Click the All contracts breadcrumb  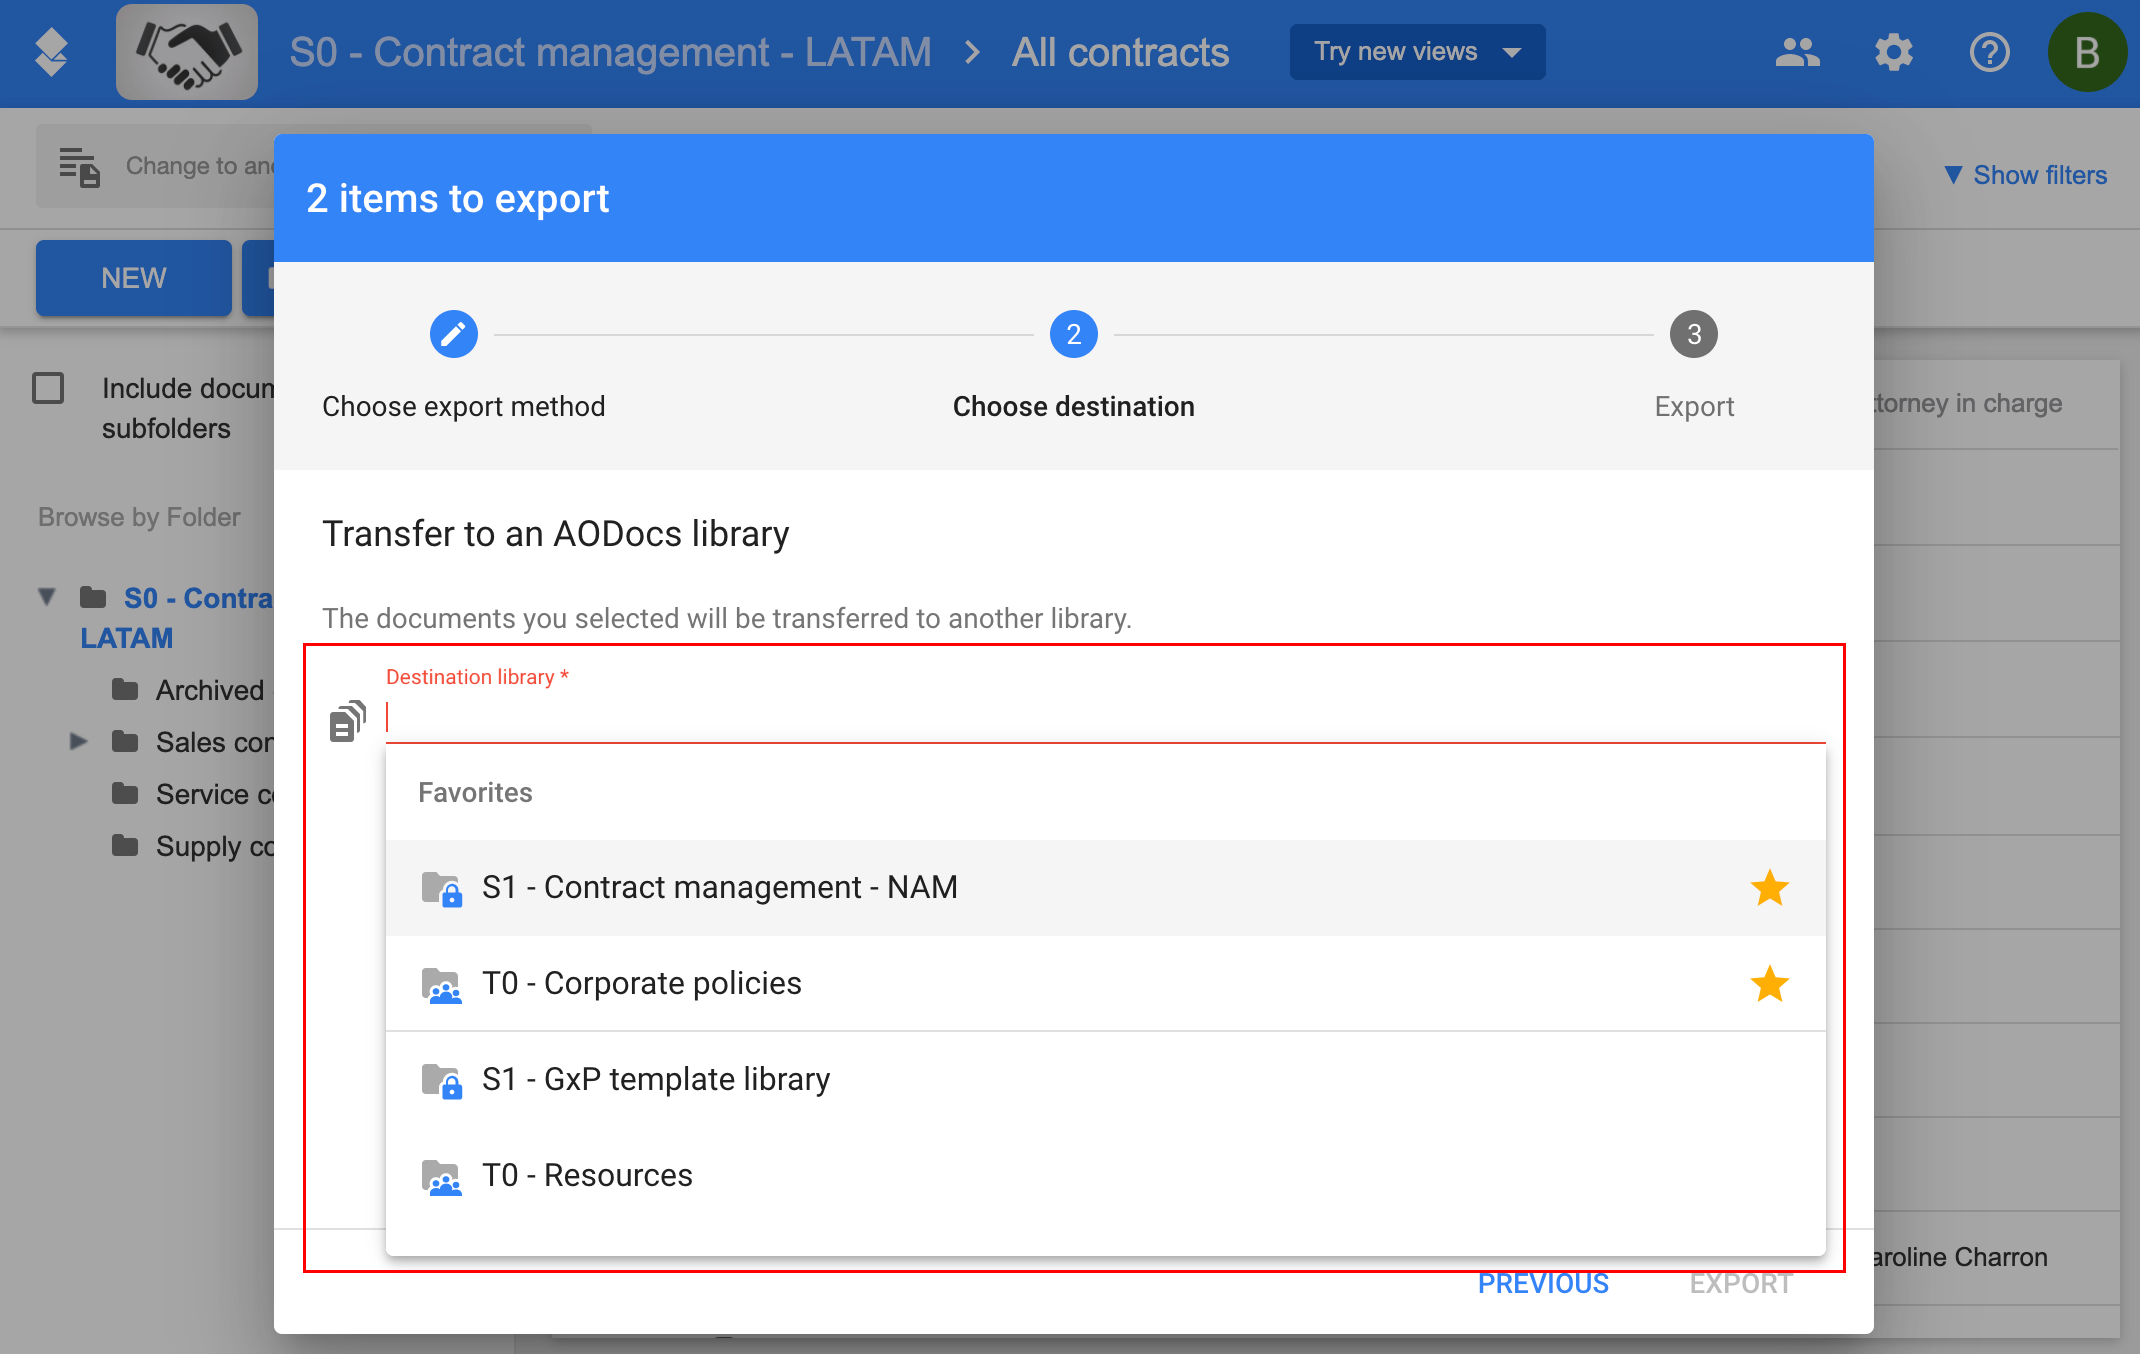[1120, 52]
